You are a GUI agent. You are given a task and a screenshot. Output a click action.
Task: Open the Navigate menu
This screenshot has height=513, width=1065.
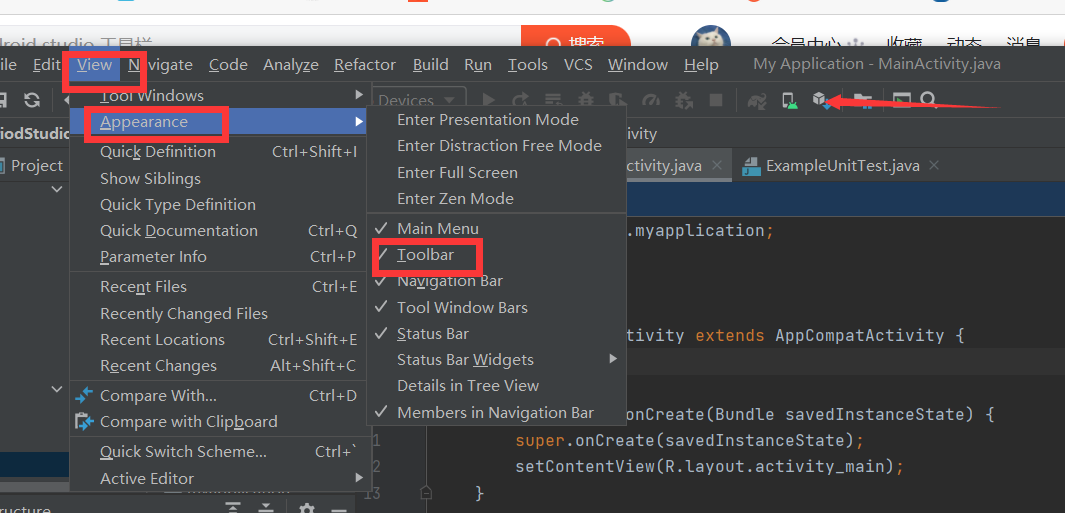tap(160, 65)
